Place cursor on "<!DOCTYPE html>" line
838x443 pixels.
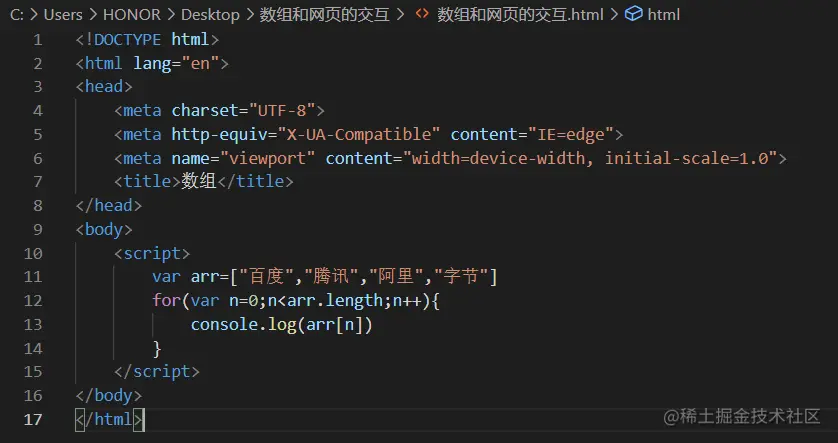(x=147, y=40)
